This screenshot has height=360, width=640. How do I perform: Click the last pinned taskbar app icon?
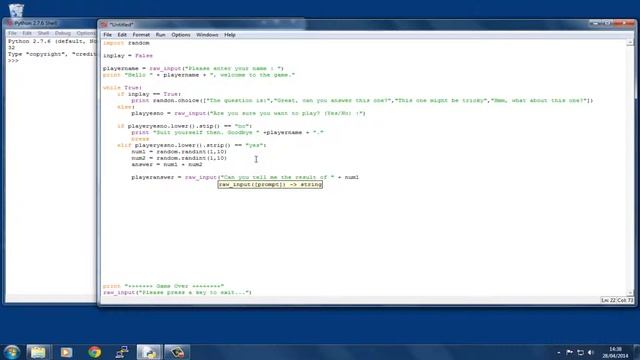(x=177, y=352)
